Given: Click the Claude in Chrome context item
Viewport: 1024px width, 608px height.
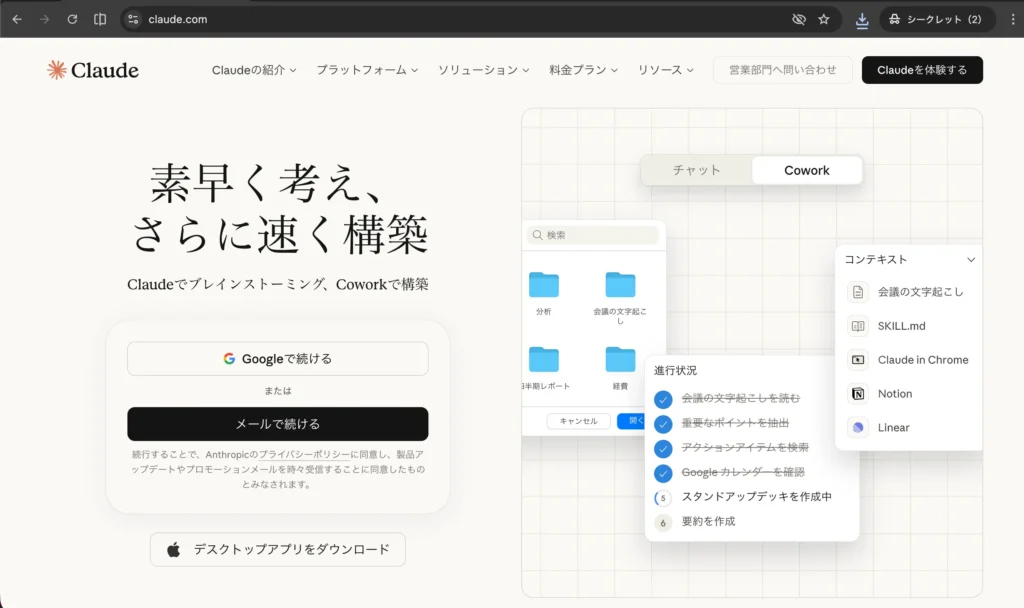Looking at the screenshot, I should click(922, 360).
